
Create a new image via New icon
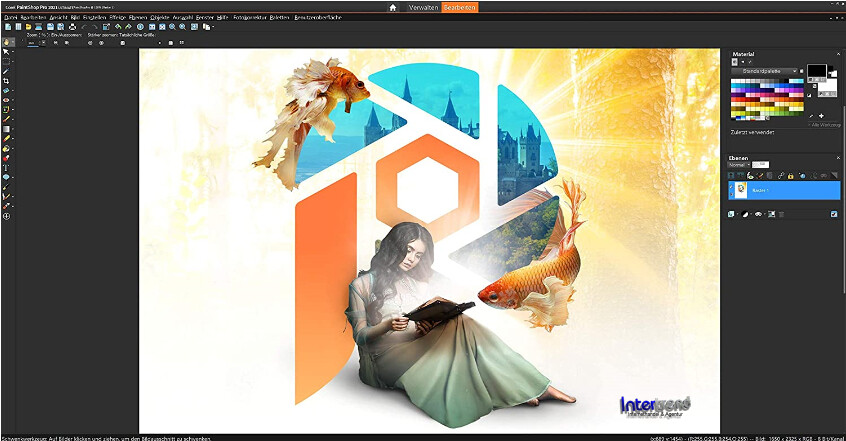8,27
